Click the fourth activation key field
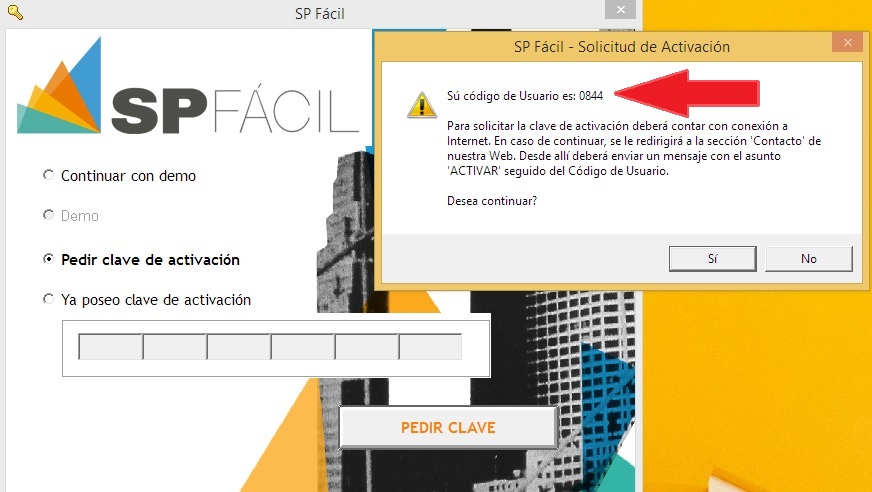This screenshot has width=872, height=492. (x=303, y=346)
